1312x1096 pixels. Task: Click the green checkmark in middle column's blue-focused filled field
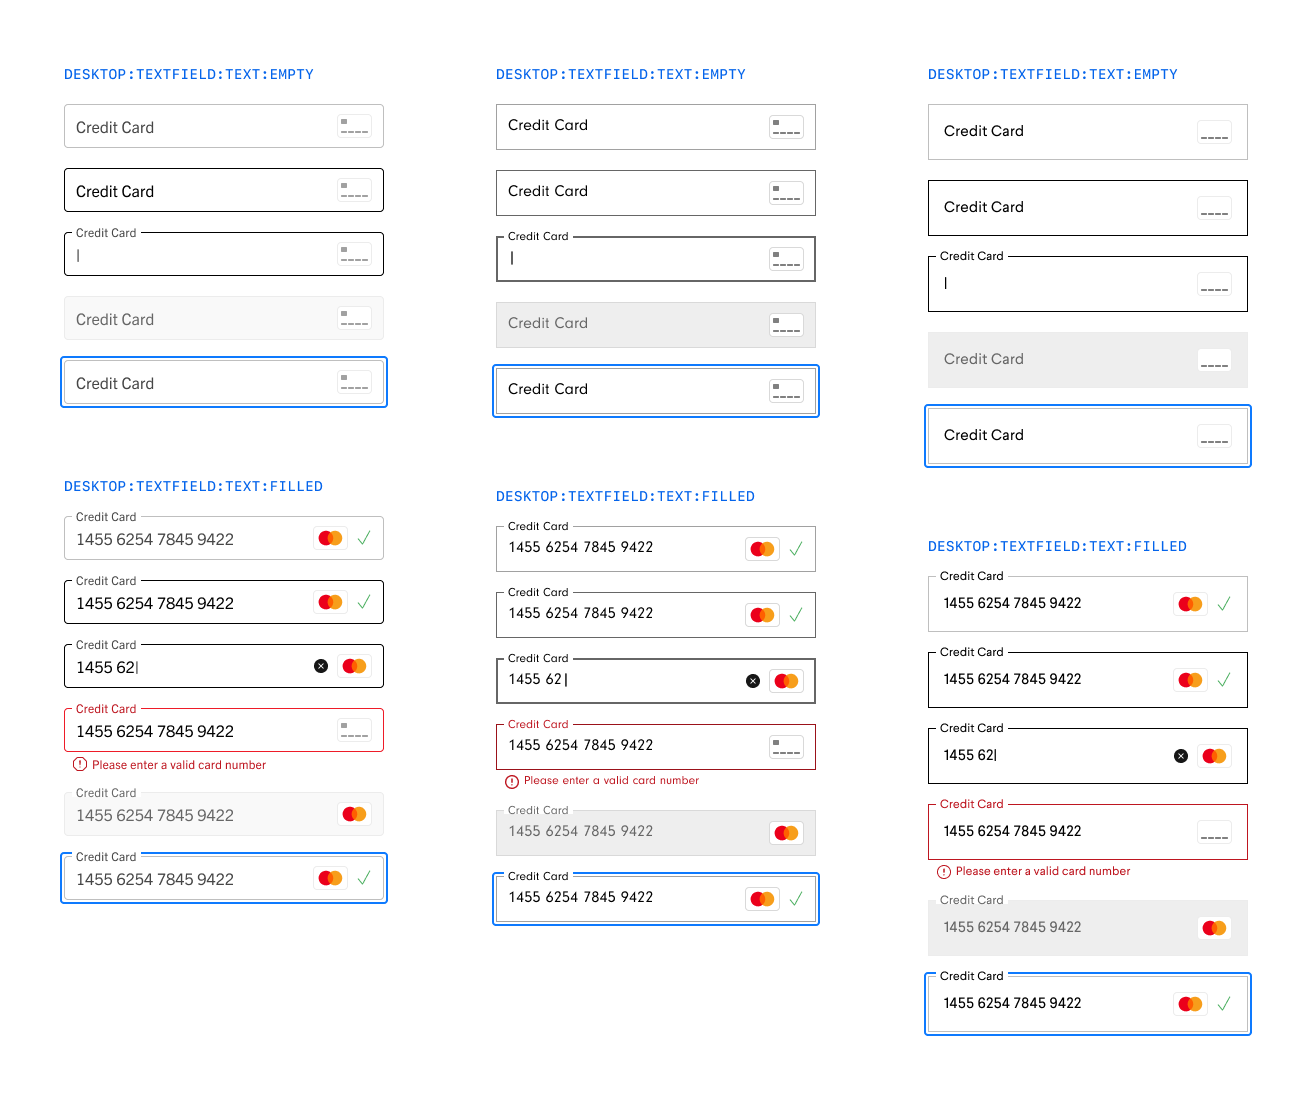coord(796,899)
